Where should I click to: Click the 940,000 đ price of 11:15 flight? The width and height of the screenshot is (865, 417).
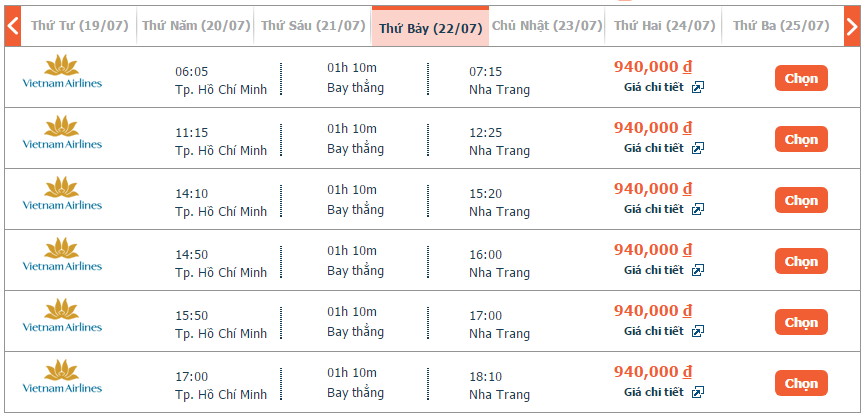coord(653,128)
